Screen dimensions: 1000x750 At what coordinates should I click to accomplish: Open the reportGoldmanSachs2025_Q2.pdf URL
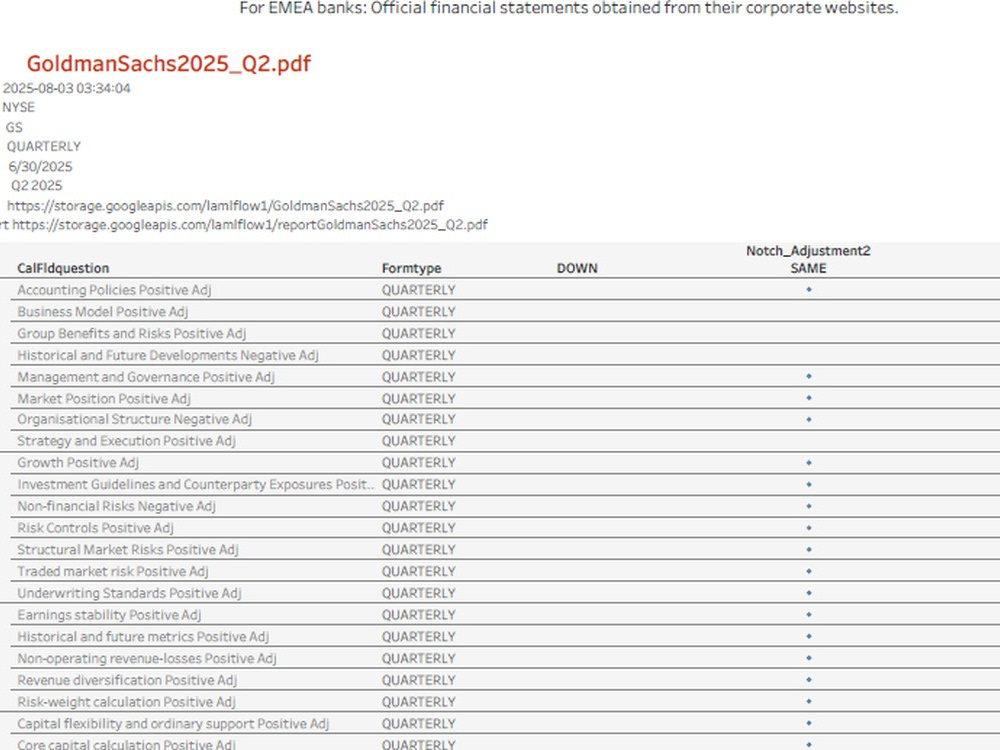click(250, 225)
